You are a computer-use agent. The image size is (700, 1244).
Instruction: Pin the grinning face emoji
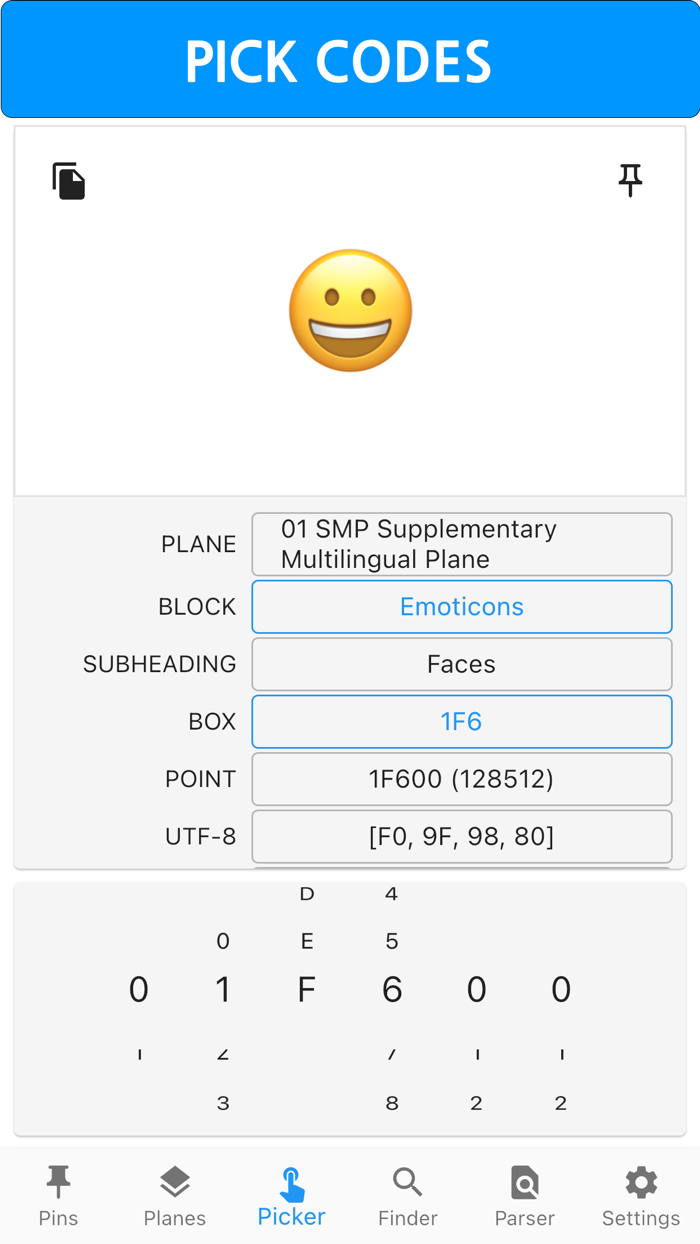pyautogui.click(x=630, y=181)
